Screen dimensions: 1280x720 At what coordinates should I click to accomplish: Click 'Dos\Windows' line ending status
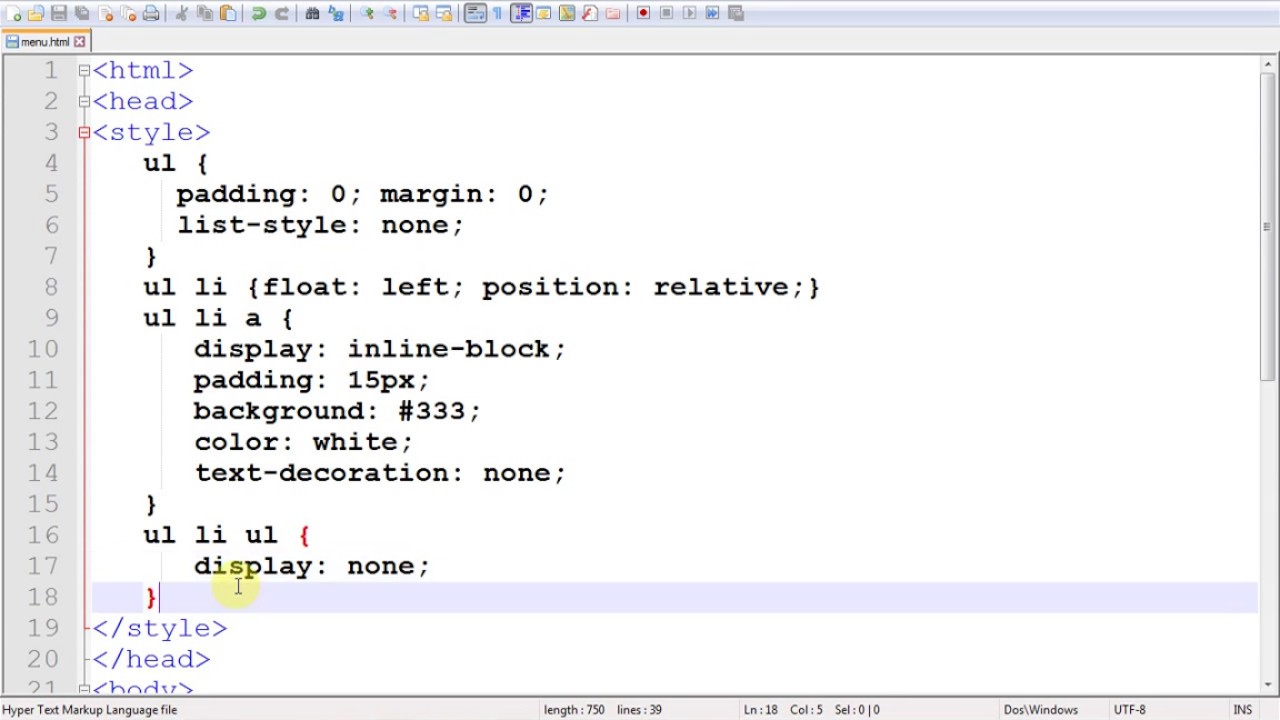(1041, 710)
